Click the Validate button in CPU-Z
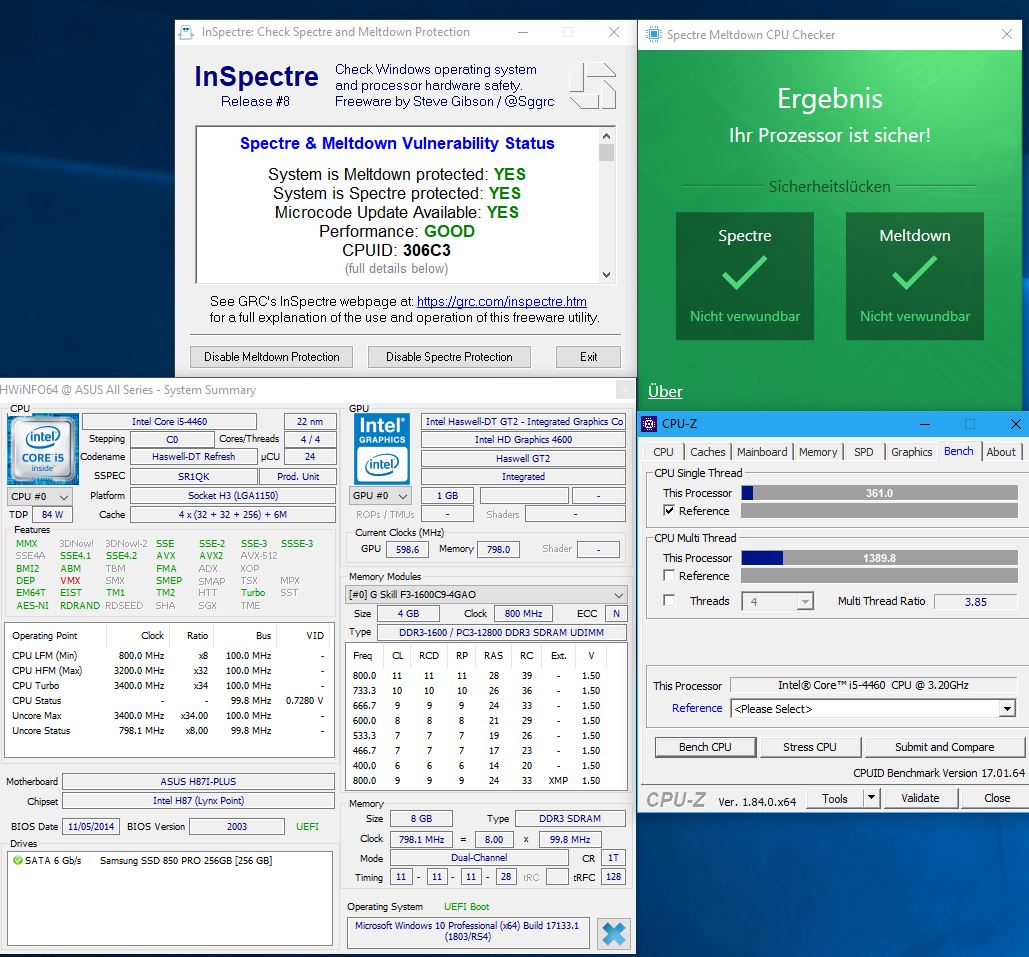This screenshot has width=1029, height=957. point(920,798)
